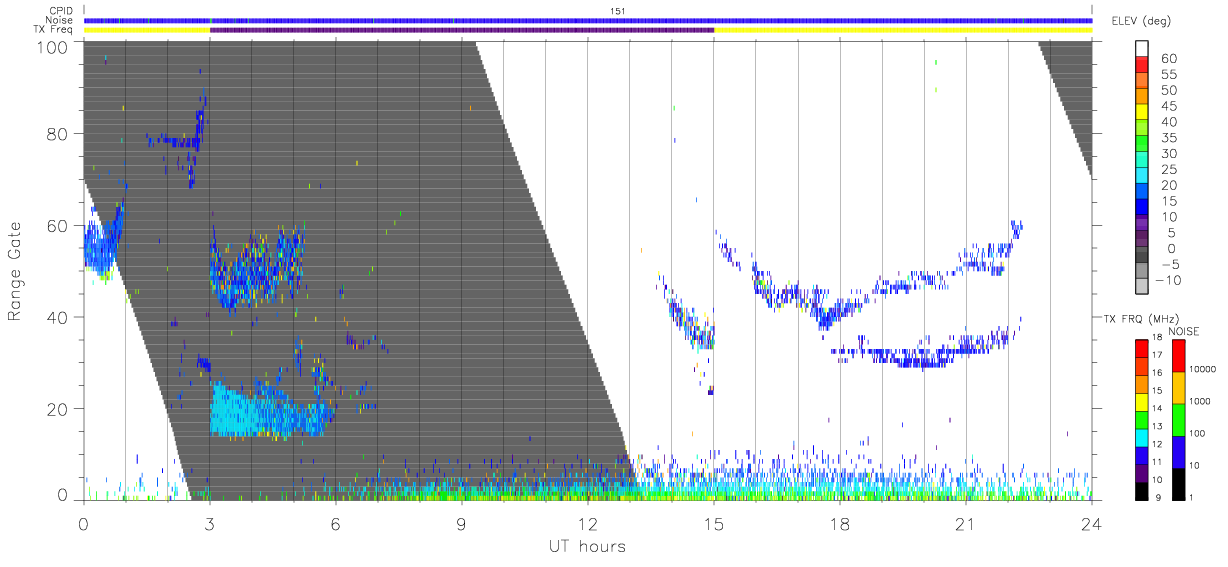Click the "24" tick on UT hours axis

pos(1091,524)
